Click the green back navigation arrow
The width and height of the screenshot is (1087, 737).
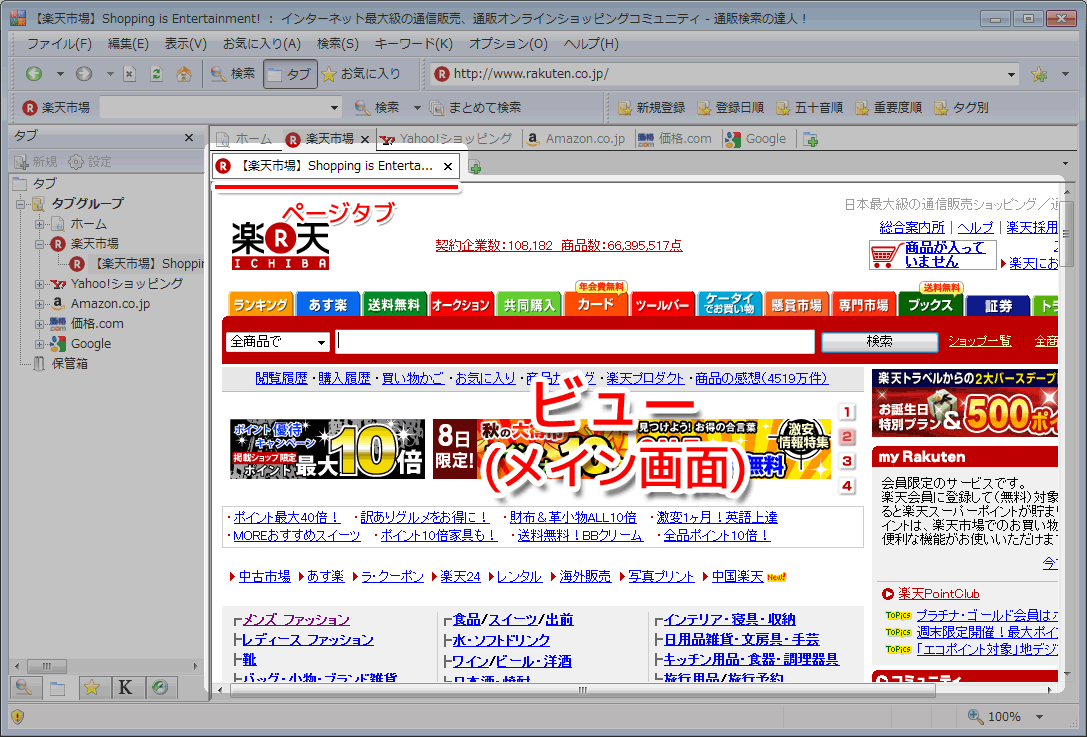33,73
